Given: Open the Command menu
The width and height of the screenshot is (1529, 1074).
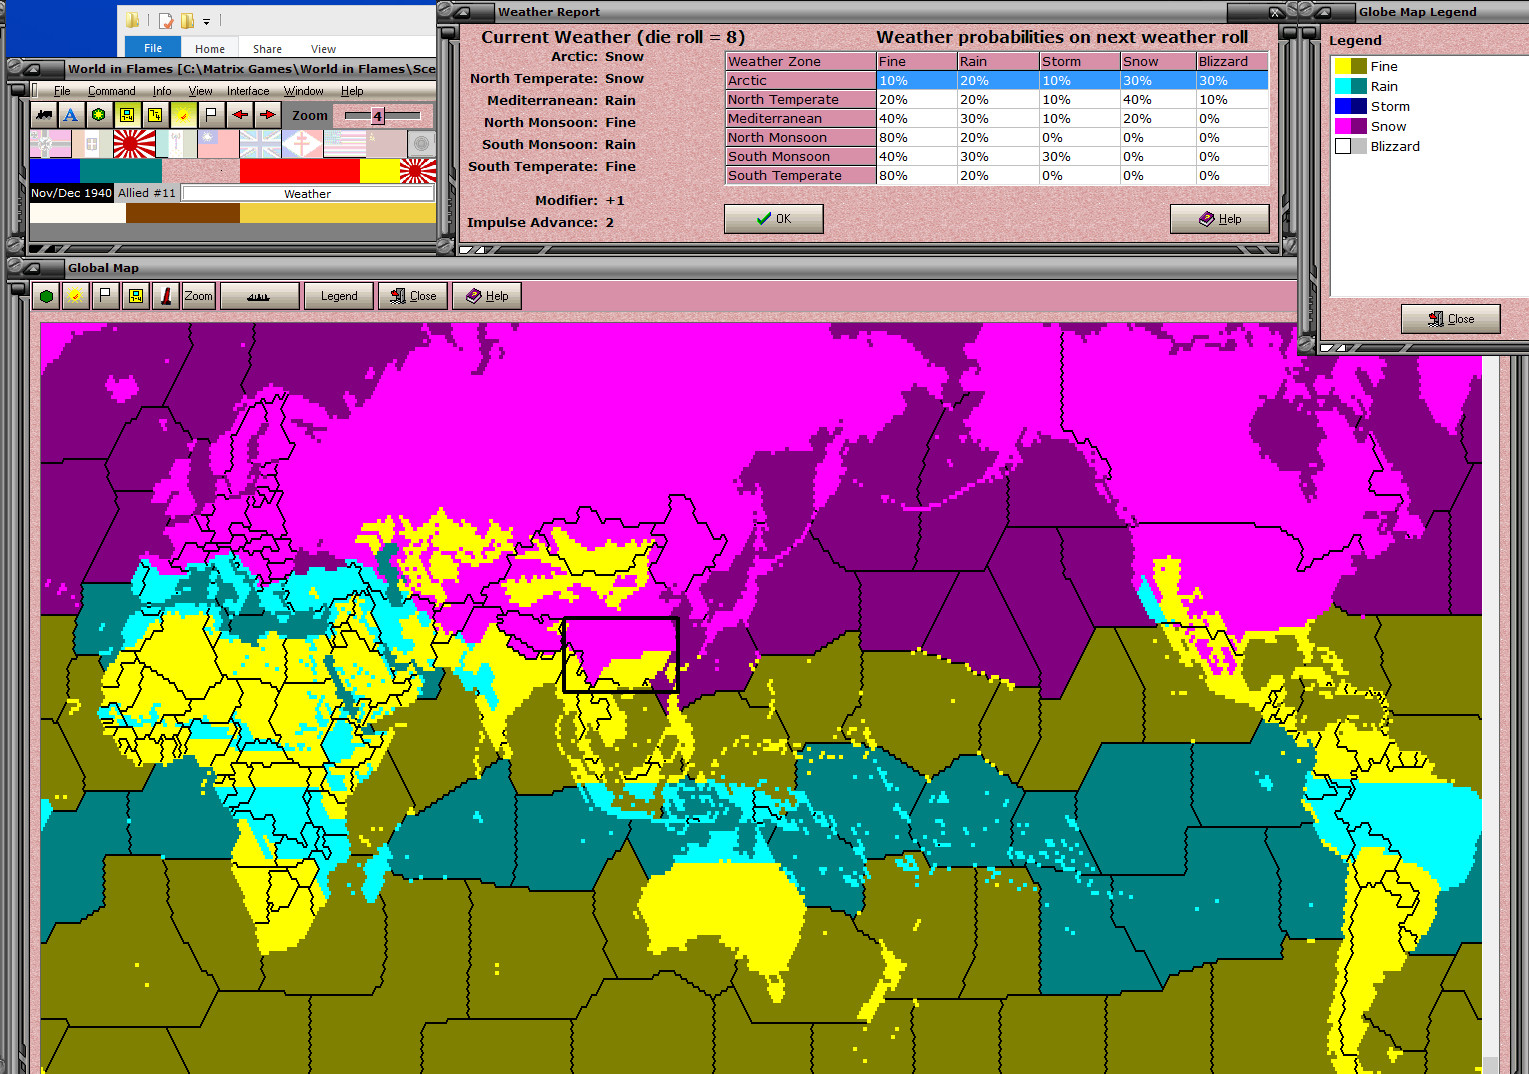Looking at the screenshot, I should (x=111, y=91).
